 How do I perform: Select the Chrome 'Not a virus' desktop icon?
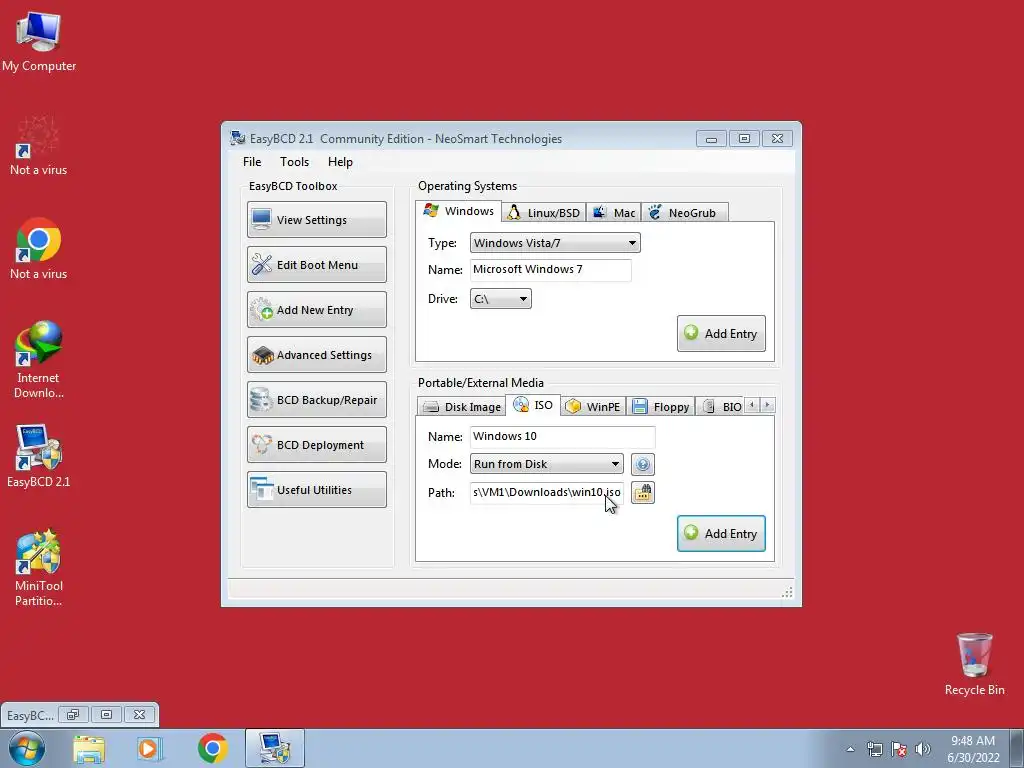[x=39, y=249]
